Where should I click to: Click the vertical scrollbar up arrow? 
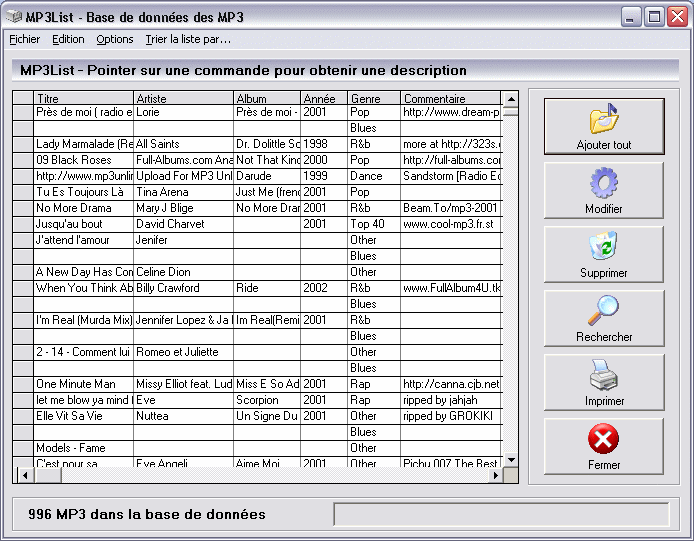pos(511,99)
